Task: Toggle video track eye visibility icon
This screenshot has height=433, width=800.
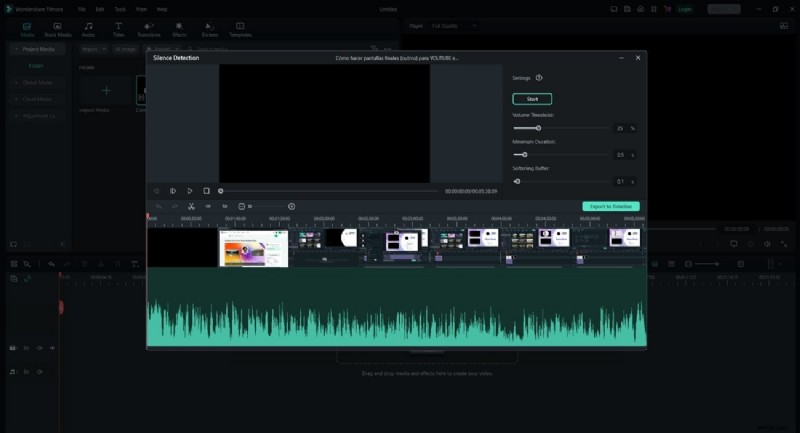Action: (x=52, y=348)
